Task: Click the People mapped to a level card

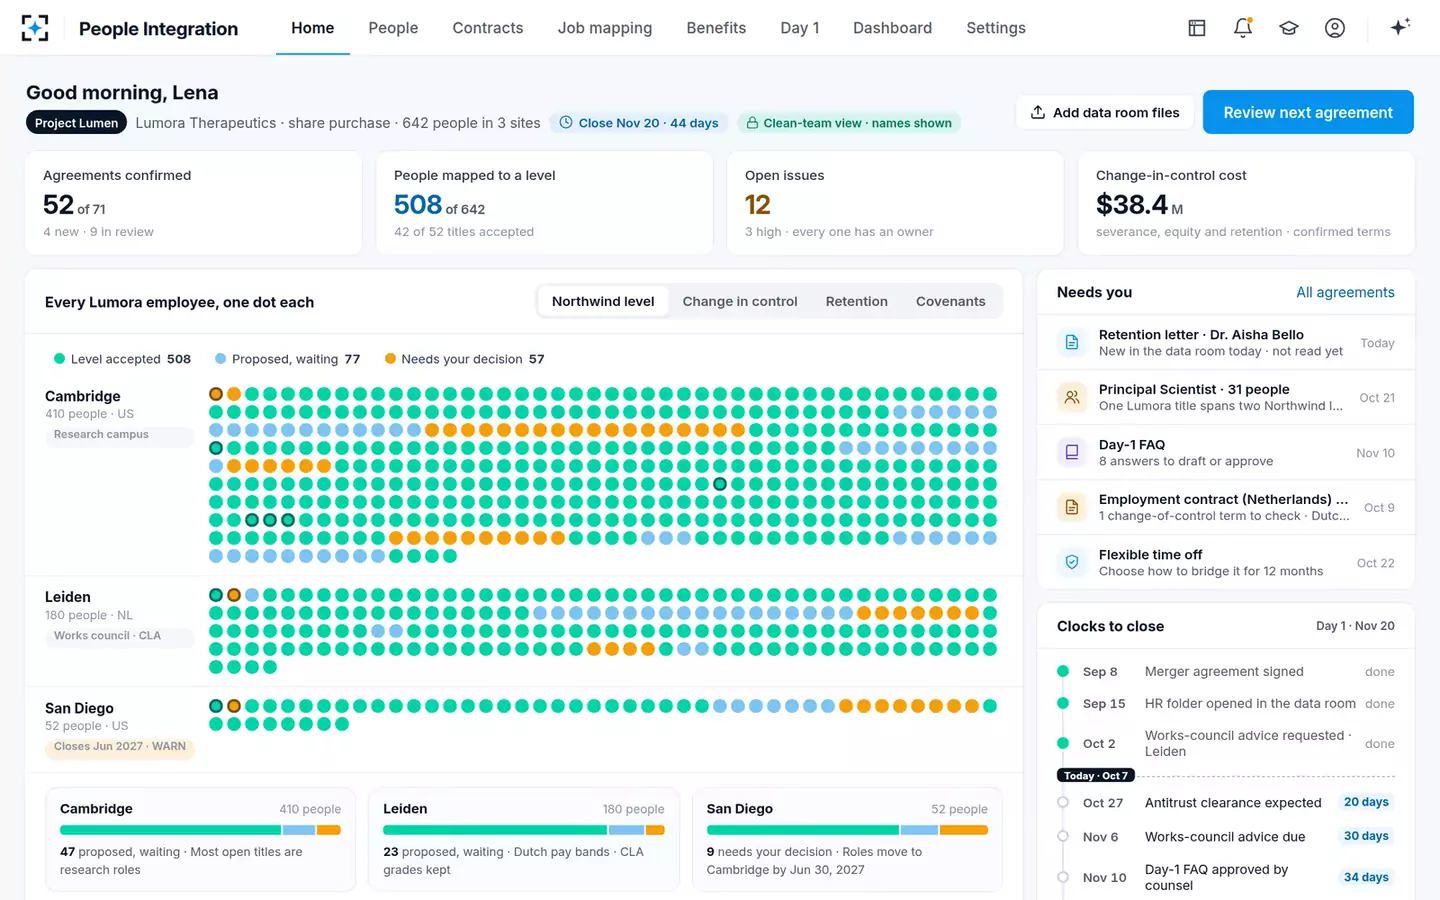Action: 544,203
